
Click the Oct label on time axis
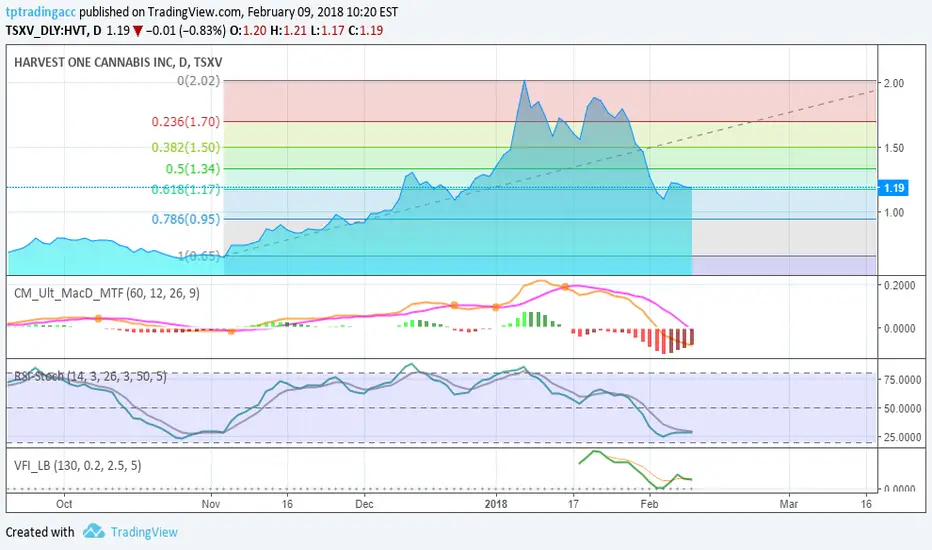pyautogui.click(x=64, y=504)
